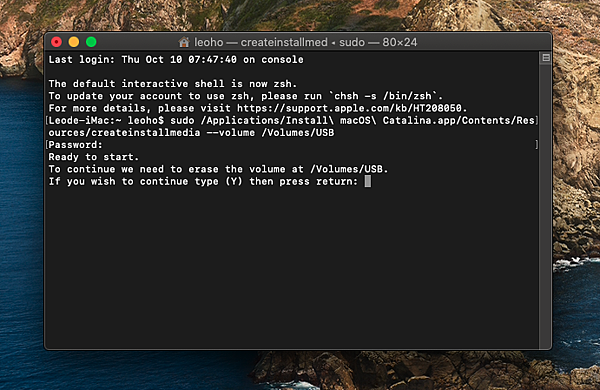Click the Password: prompt line
The width and height of the screenshot is (600, 390).
76,145
